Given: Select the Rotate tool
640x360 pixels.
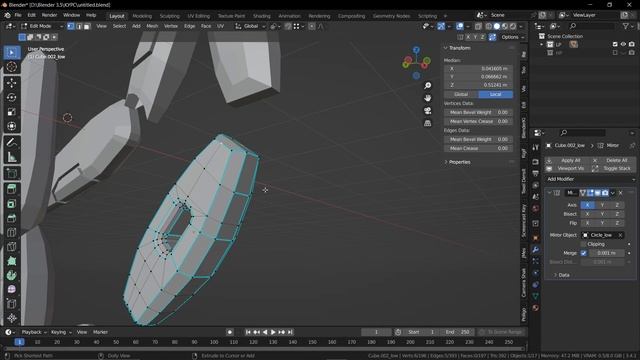Looking at the screenshot, I should pos(11,97).
